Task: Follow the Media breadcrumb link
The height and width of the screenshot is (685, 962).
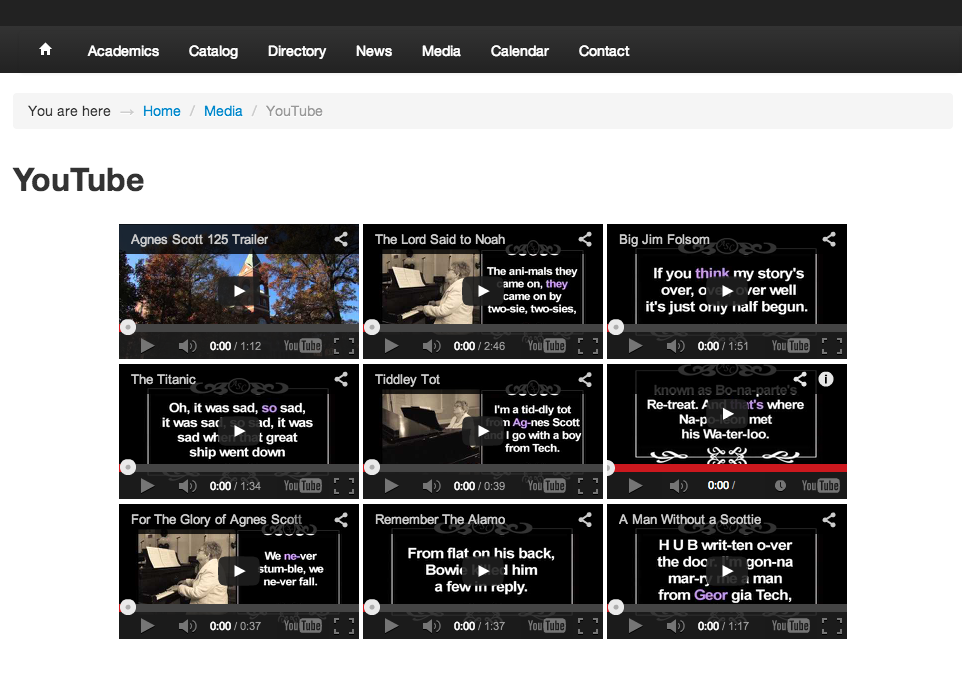Action: click(x=223, y=111)
